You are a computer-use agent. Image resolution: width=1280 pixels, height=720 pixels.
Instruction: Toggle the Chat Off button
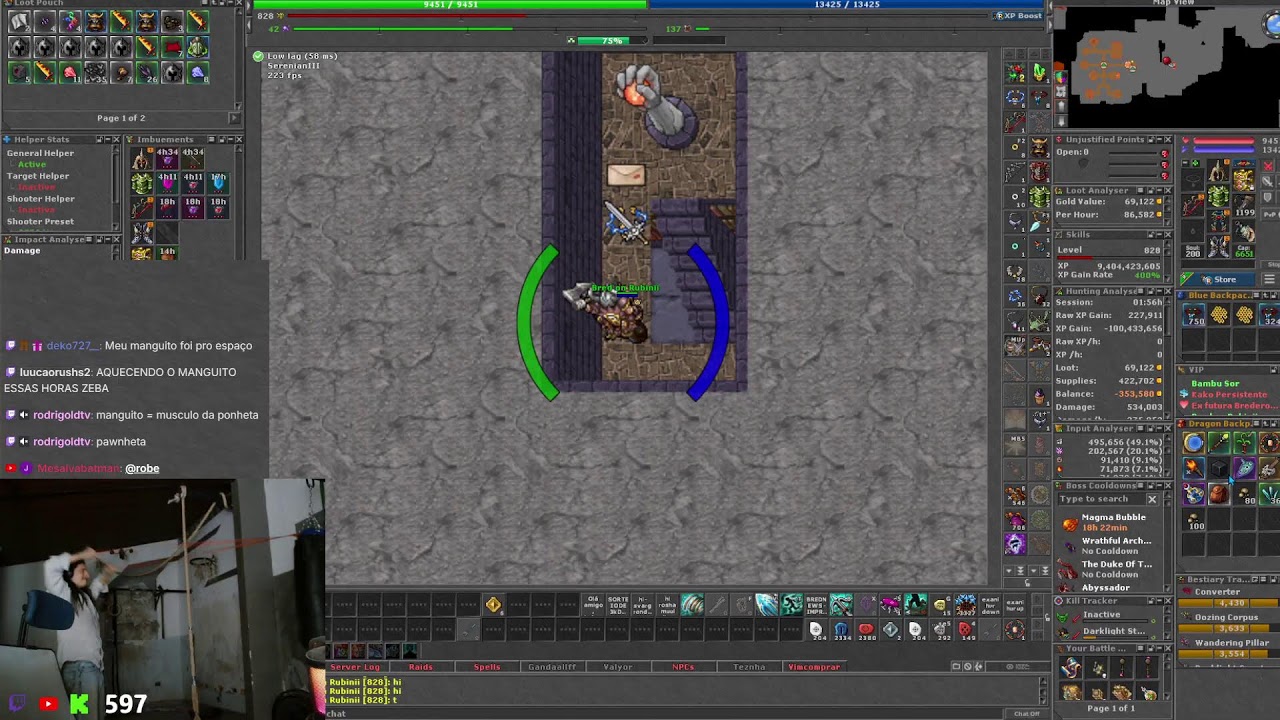[1027, 713]
